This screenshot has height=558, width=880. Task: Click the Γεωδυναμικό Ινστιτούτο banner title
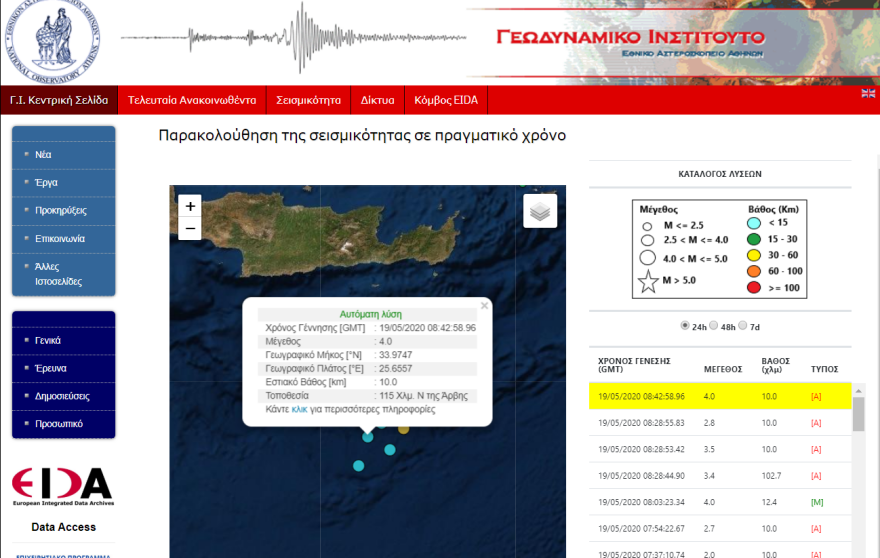630,37
